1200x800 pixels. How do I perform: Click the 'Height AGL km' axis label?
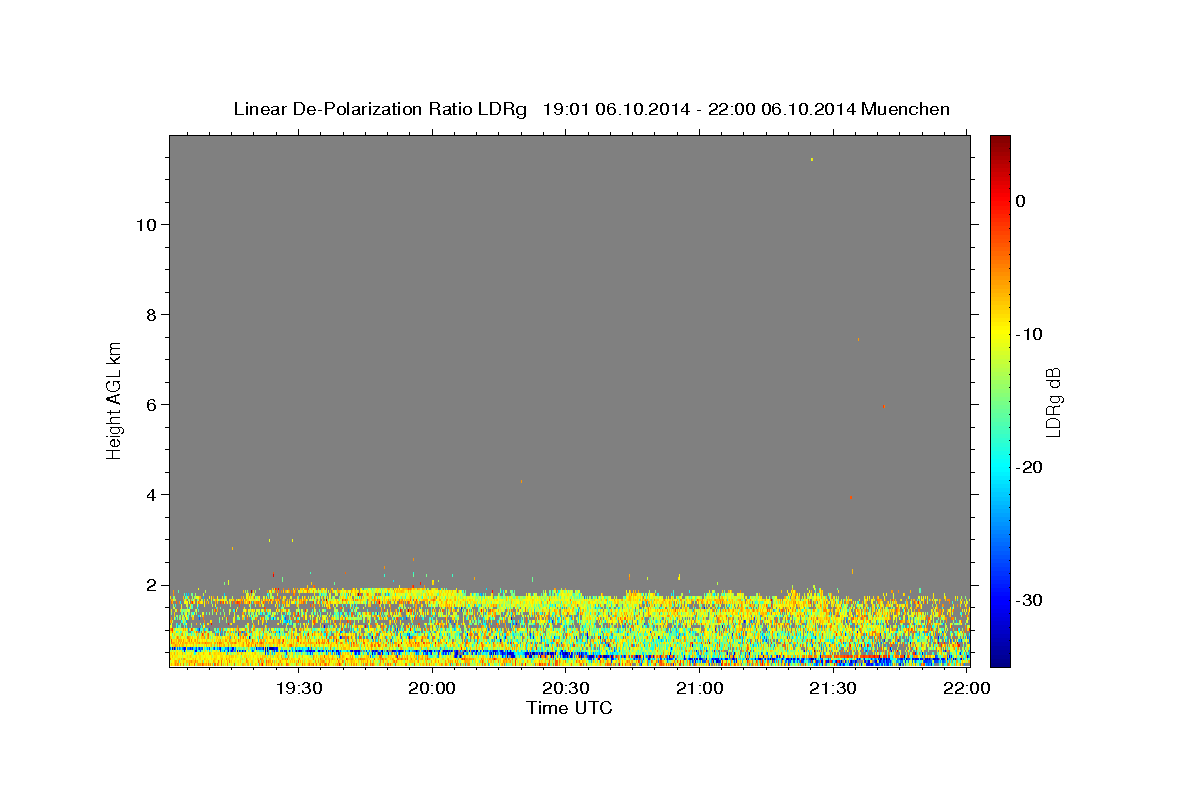(x=115, y=401)
